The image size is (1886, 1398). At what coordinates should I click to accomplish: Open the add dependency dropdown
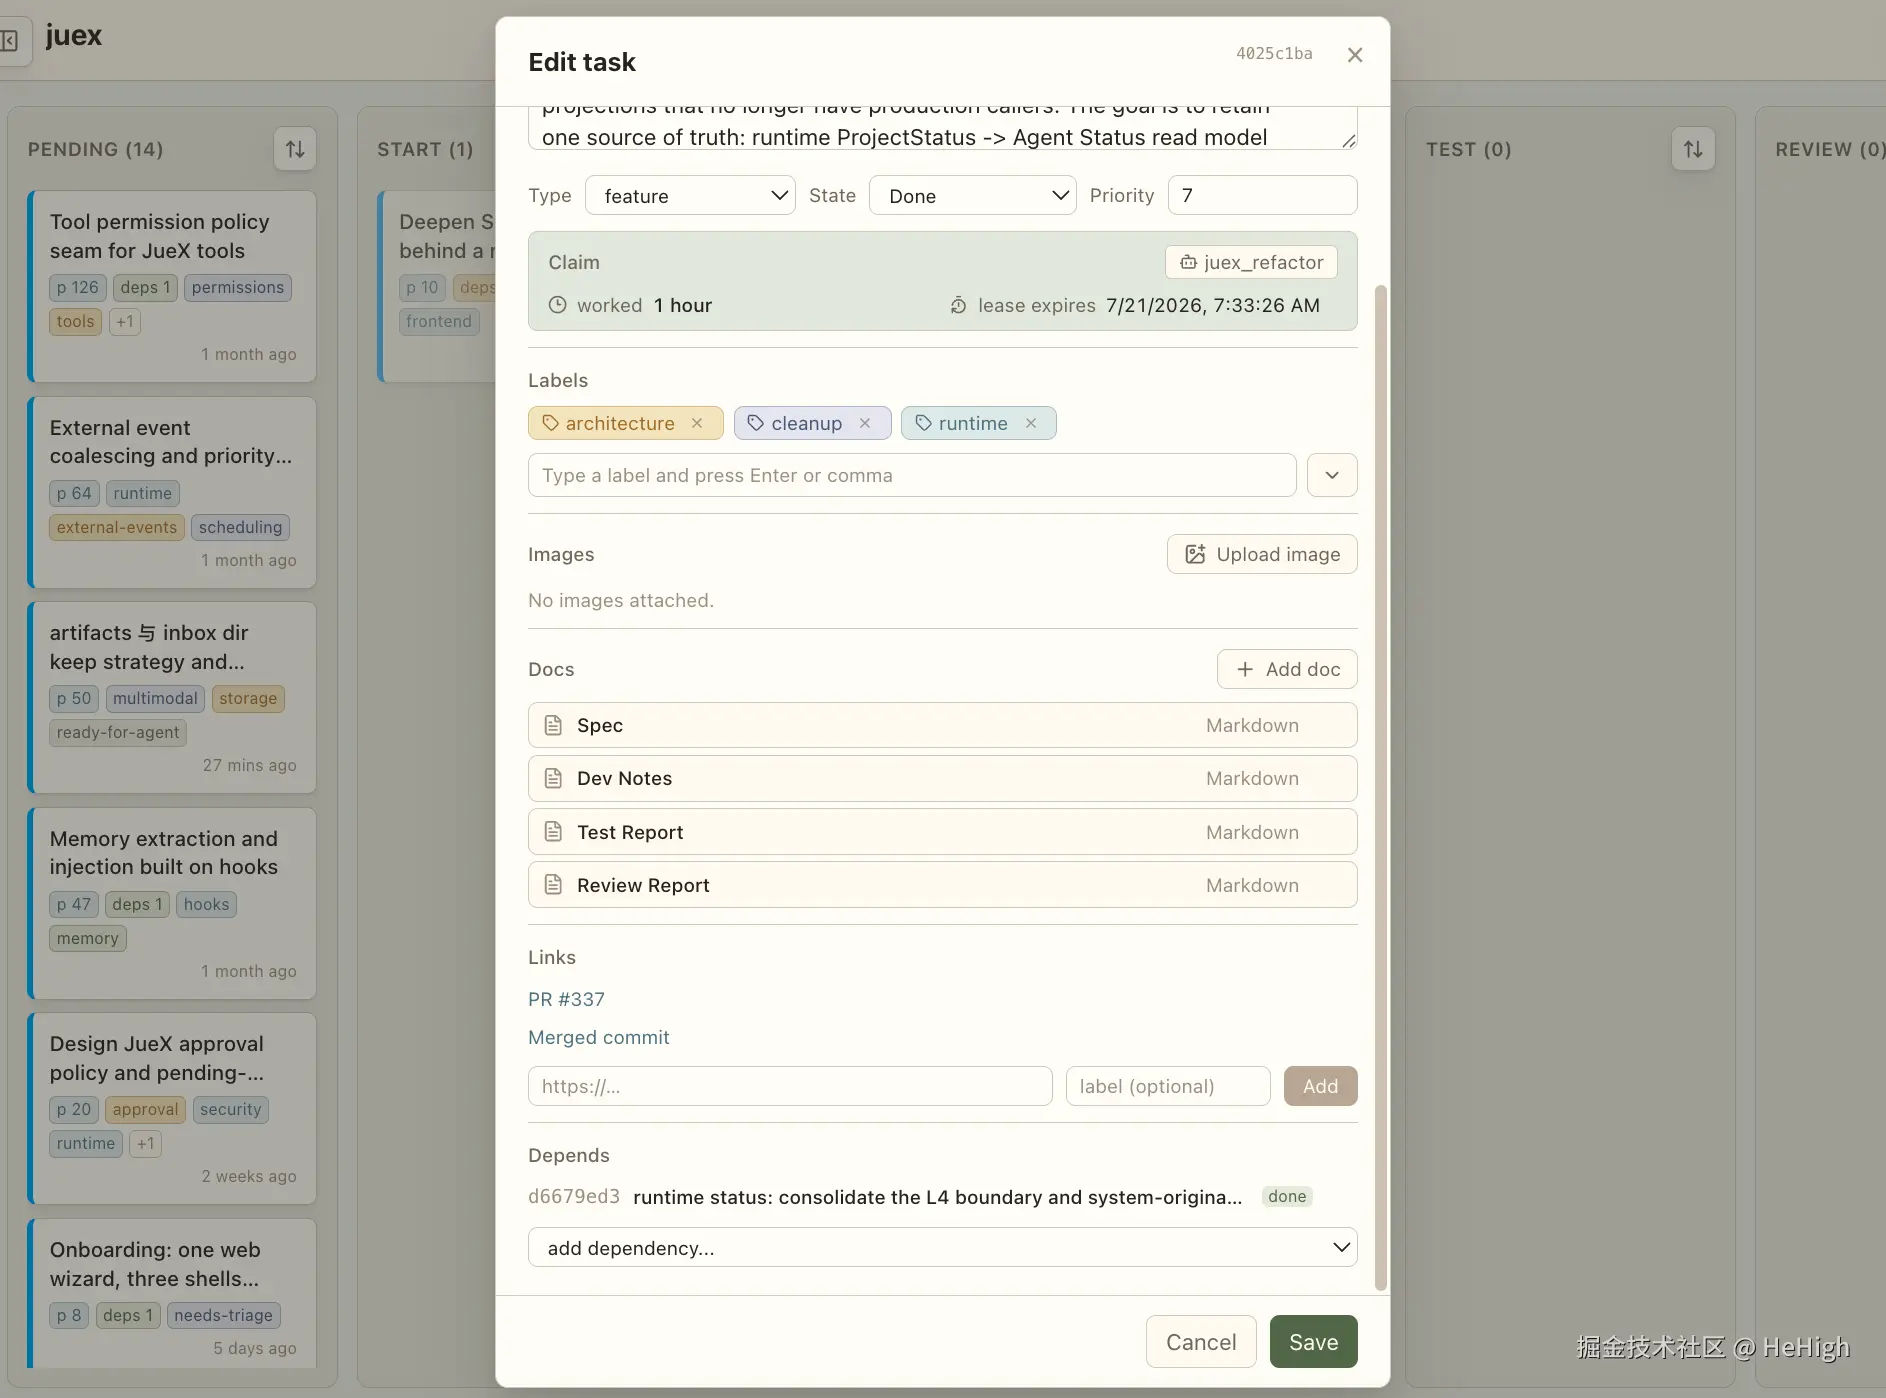943,1247
